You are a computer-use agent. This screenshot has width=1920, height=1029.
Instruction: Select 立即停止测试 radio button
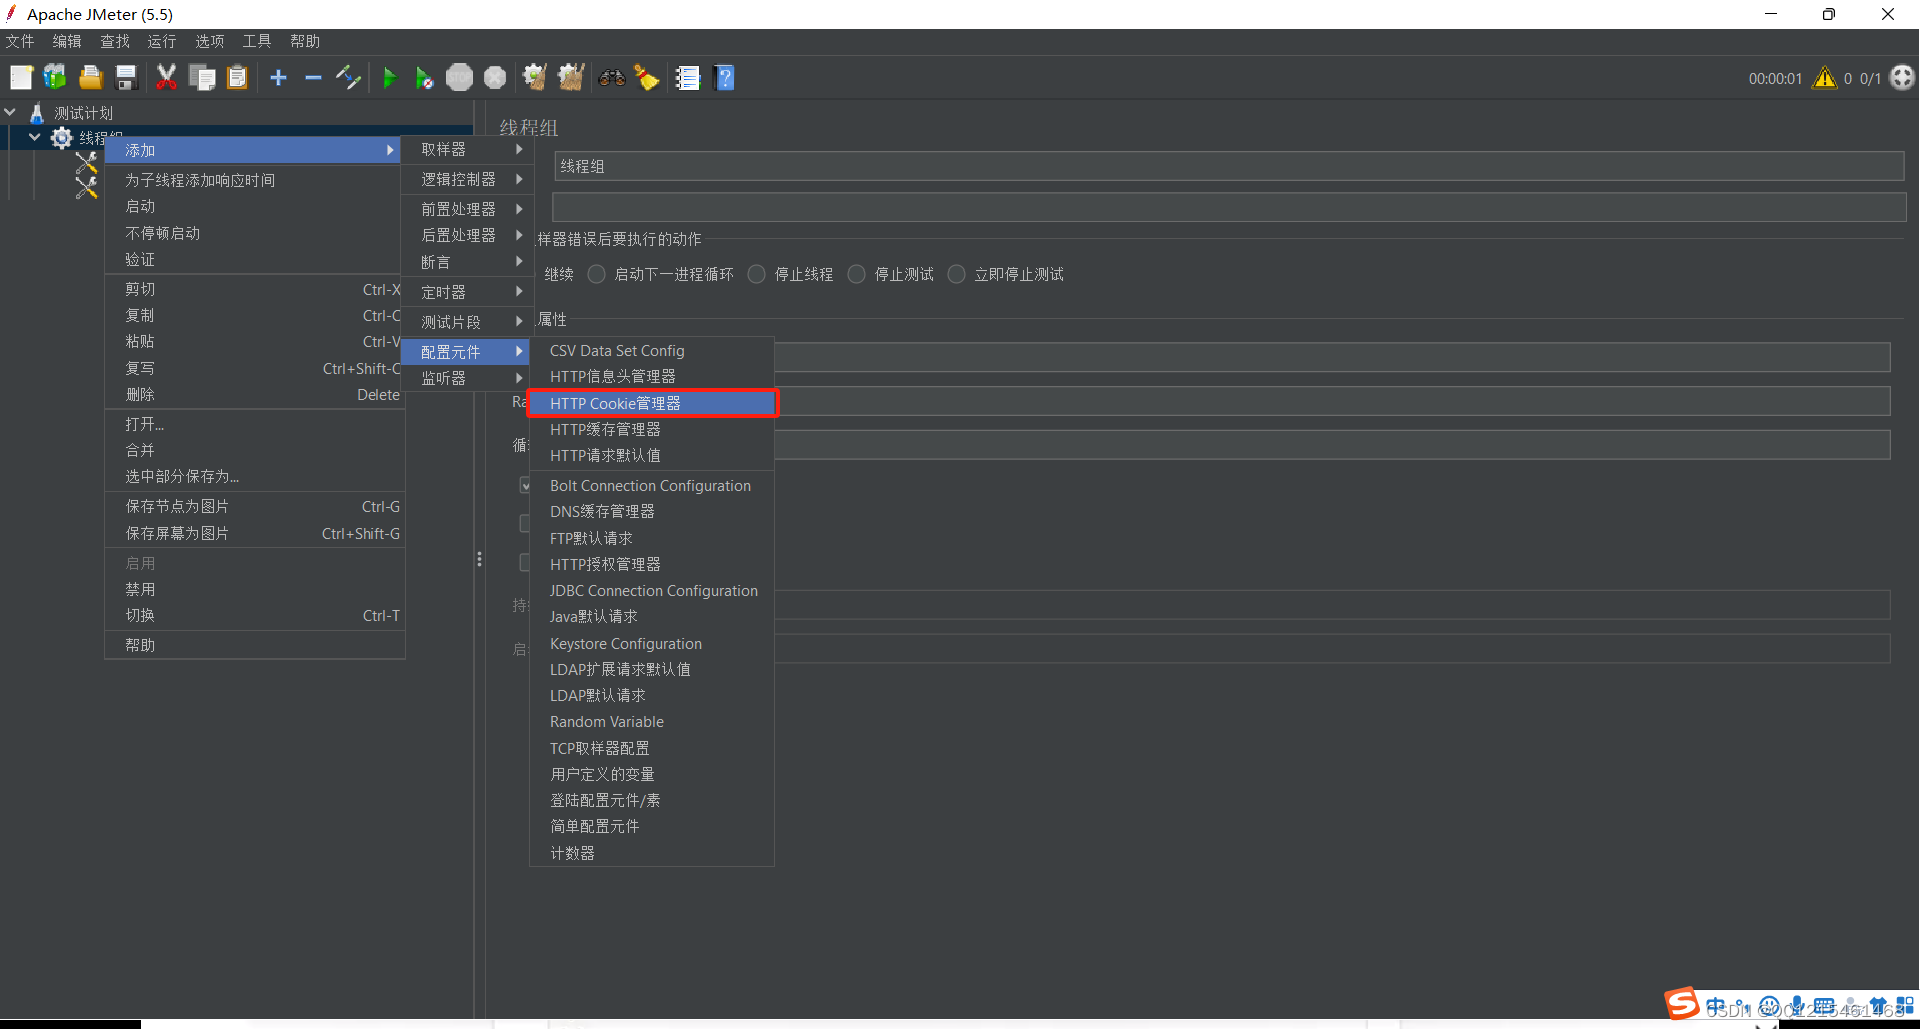[957, 274]
